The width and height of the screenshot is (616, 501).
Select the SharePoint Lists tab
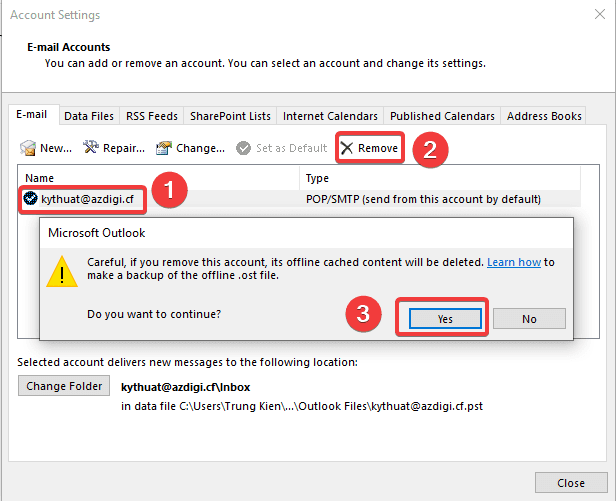click(x=229, y=116)
